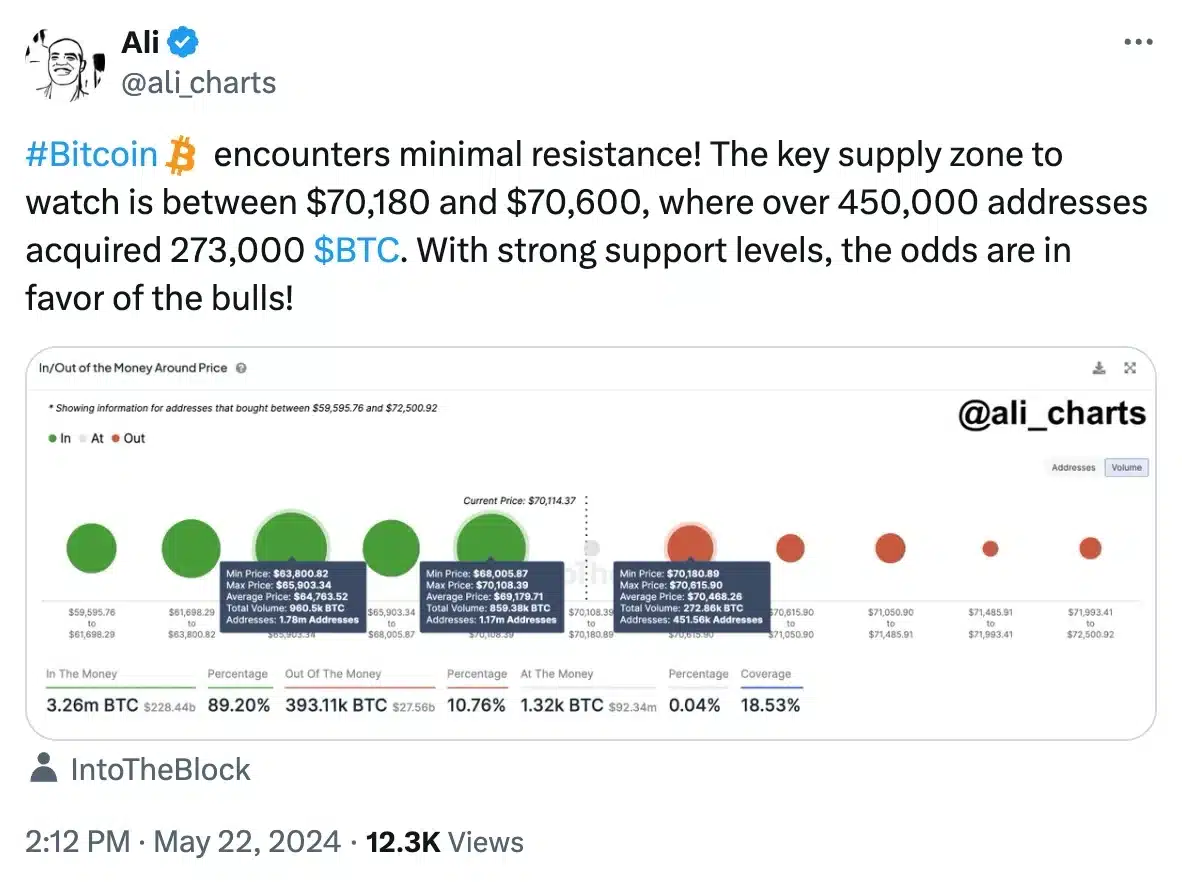Switch the chart to the Volume view
Viewport: 1182px width, 882px height.
point(1126,467)
